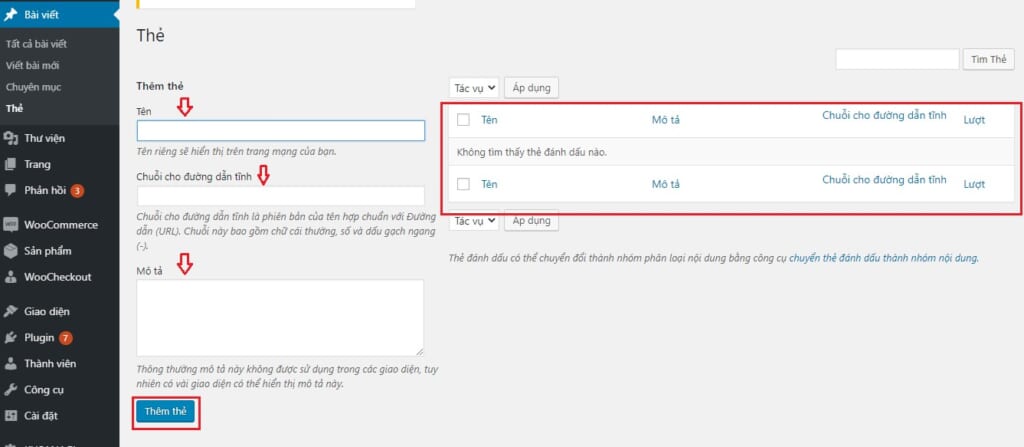The image size is (1024, 447).
Task: Sort by Lượt in table header
Action: tap(974, 120)
